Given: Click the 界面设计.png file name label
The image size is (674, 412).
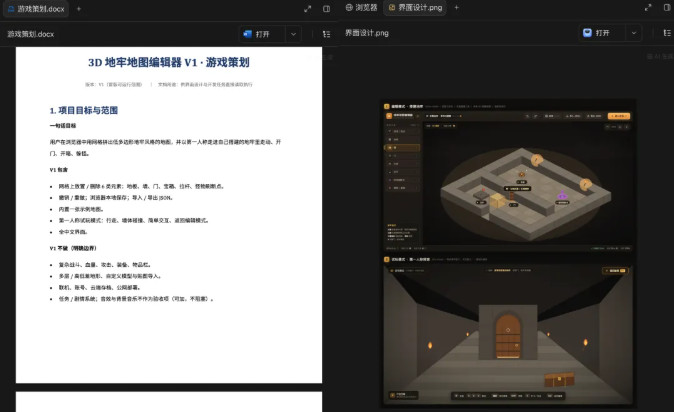Looking at the screenshot, I should (x=367, y=33).
